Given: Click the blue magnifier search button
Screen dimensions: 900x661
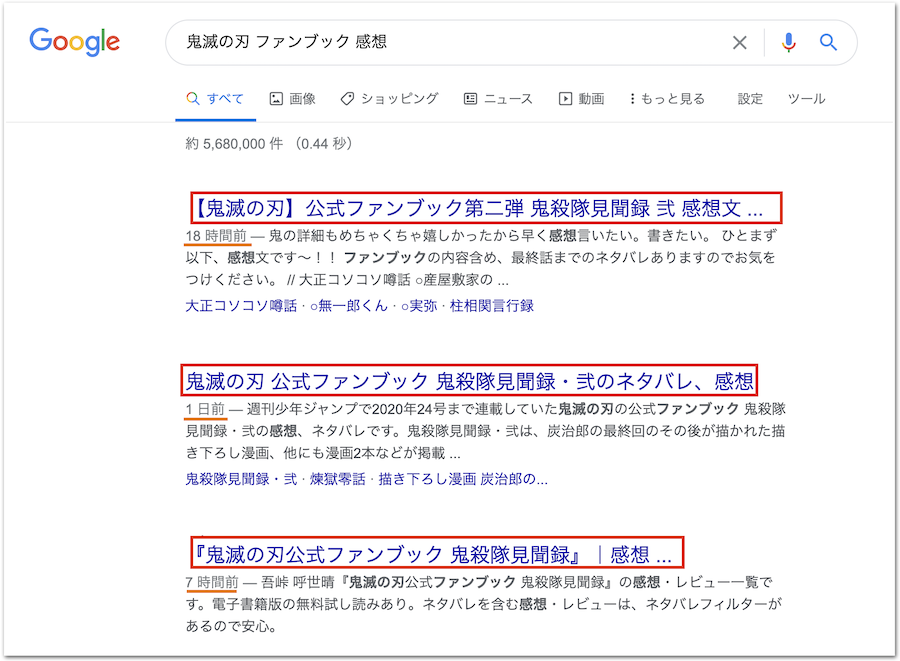Looking at the screenshot, I should coord(828,42).
